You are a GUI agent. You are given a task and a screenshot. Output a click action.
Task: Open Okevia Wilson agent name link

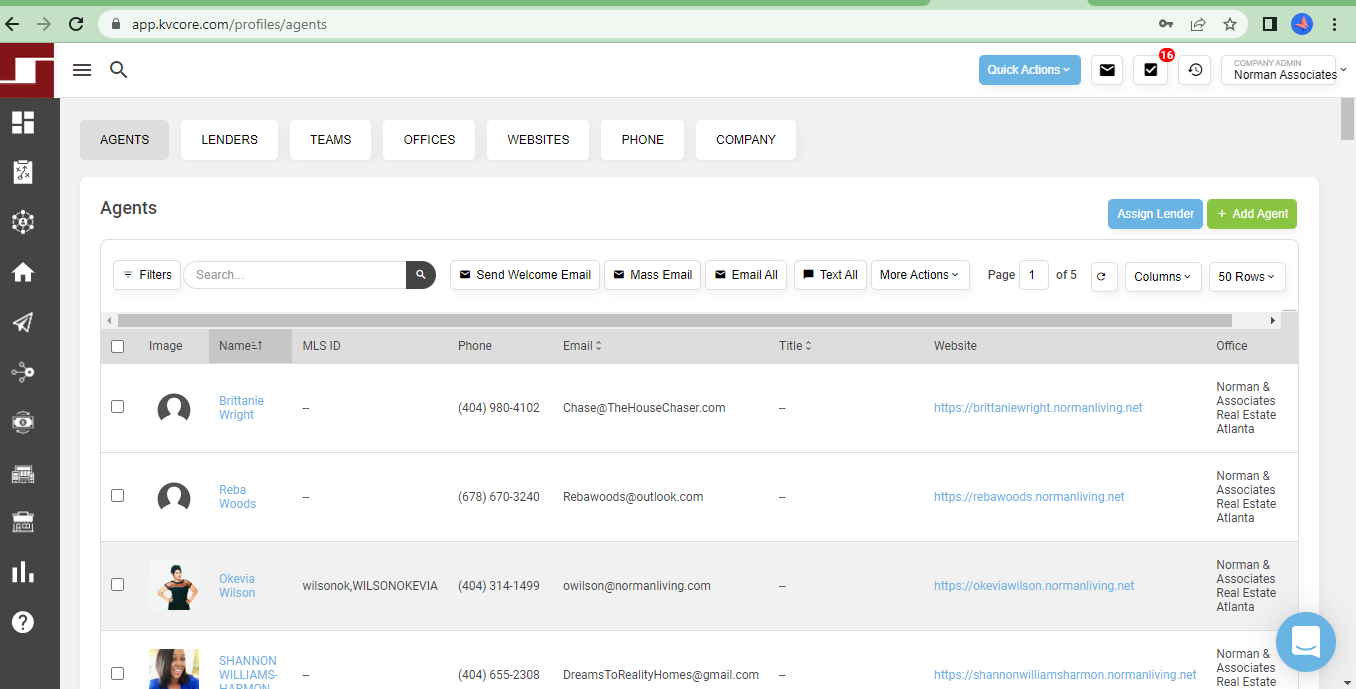237,586
